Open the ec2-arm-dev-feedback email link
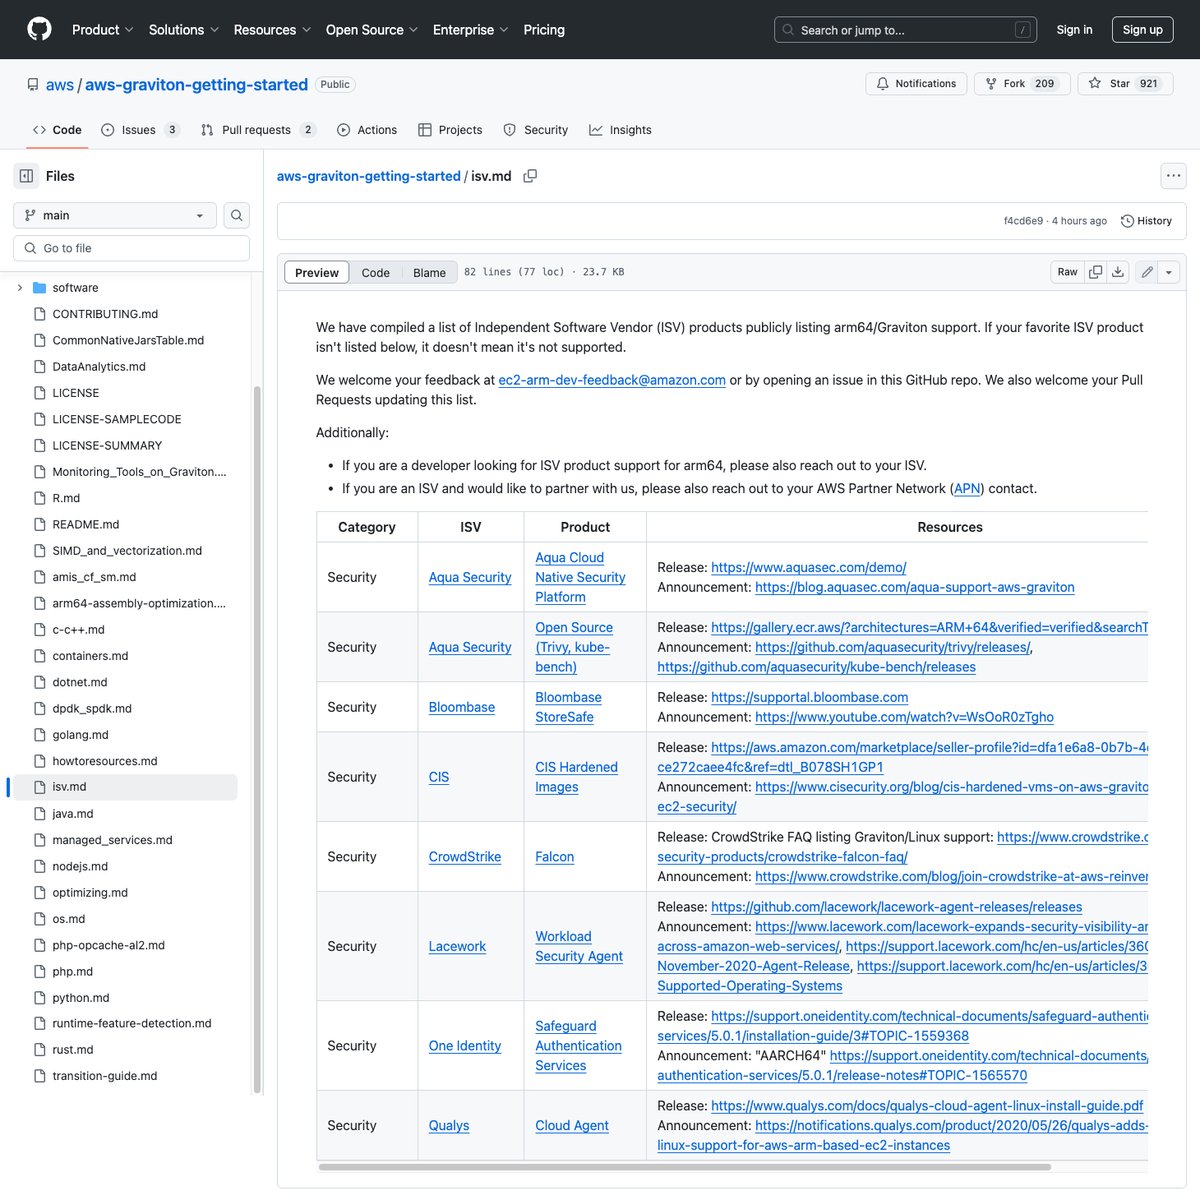 pos(612,380)
